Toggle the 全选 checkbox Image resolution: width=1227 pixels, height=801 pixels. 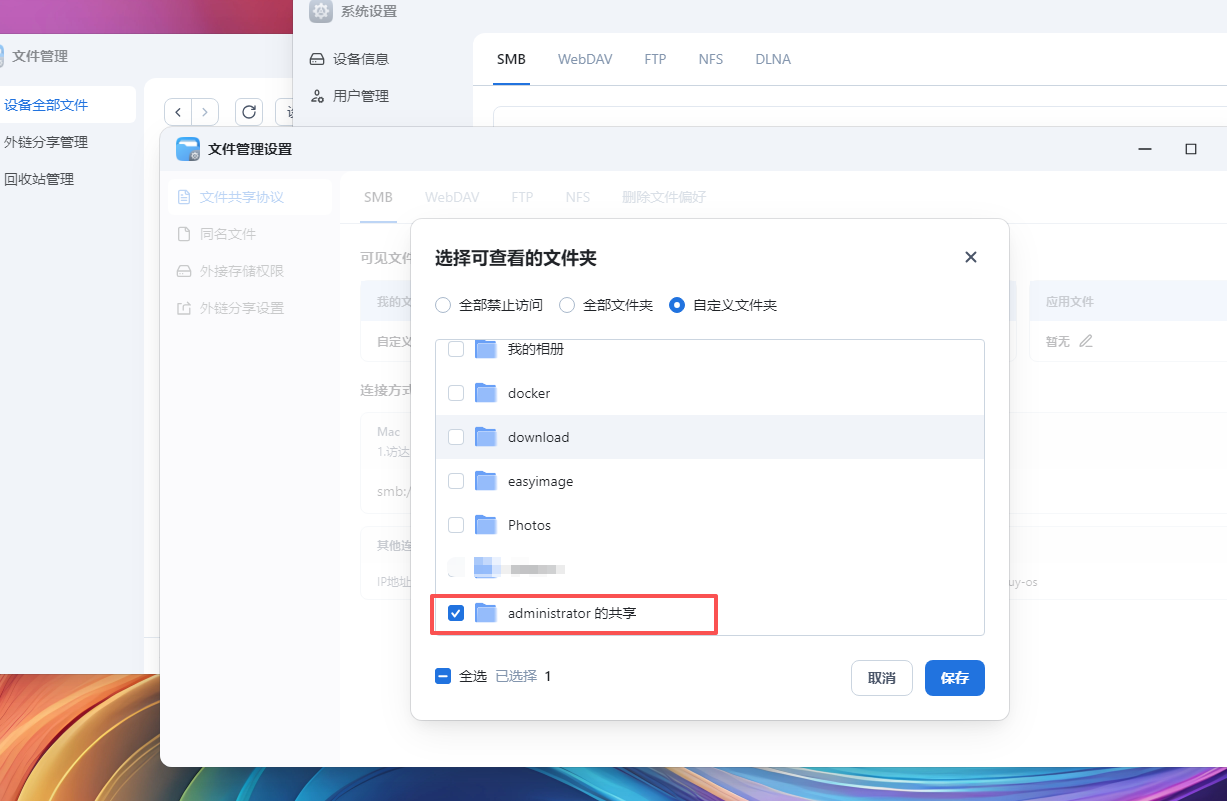click(443, 676)
